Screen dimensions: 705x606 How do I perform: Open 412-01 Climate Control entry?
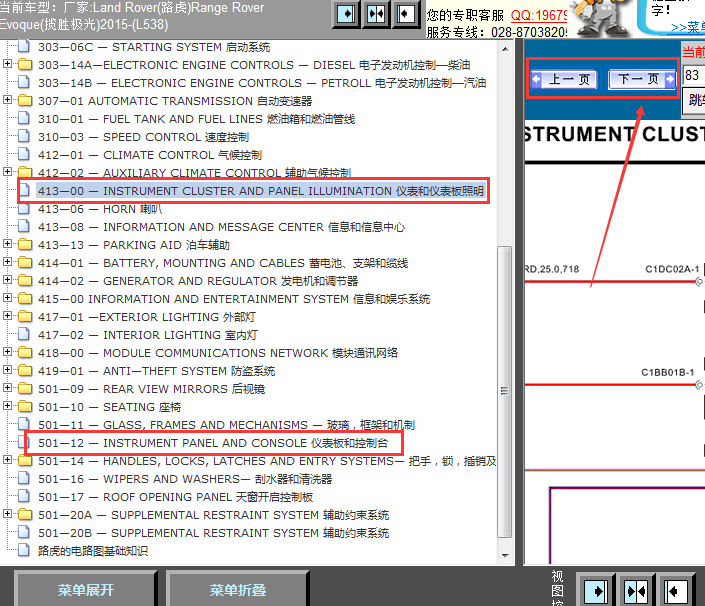tap(150, 155)
